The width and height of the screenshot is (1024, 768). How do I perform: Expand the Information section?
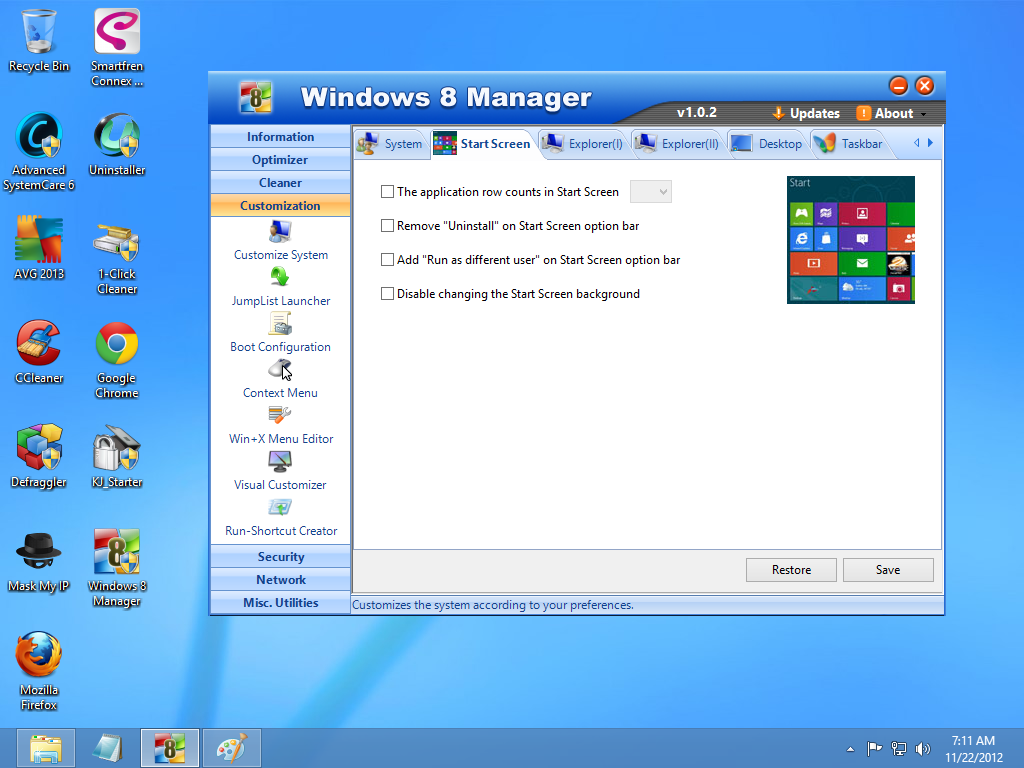(280, 136)
